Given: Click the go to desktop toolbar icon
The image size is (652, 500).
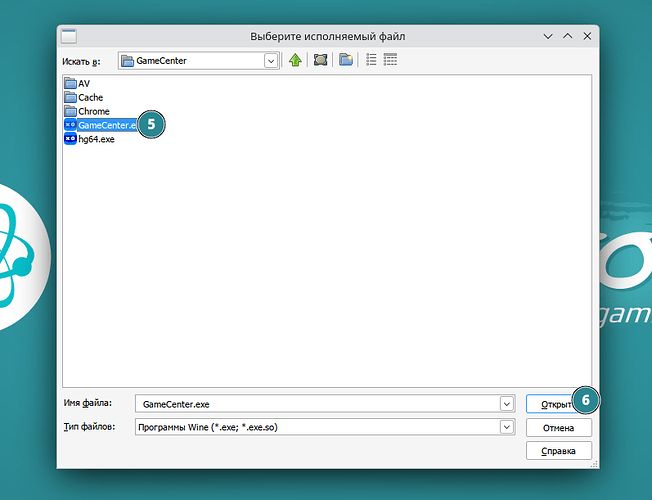Looking at the screenshot, I should (x=321, y=60).
